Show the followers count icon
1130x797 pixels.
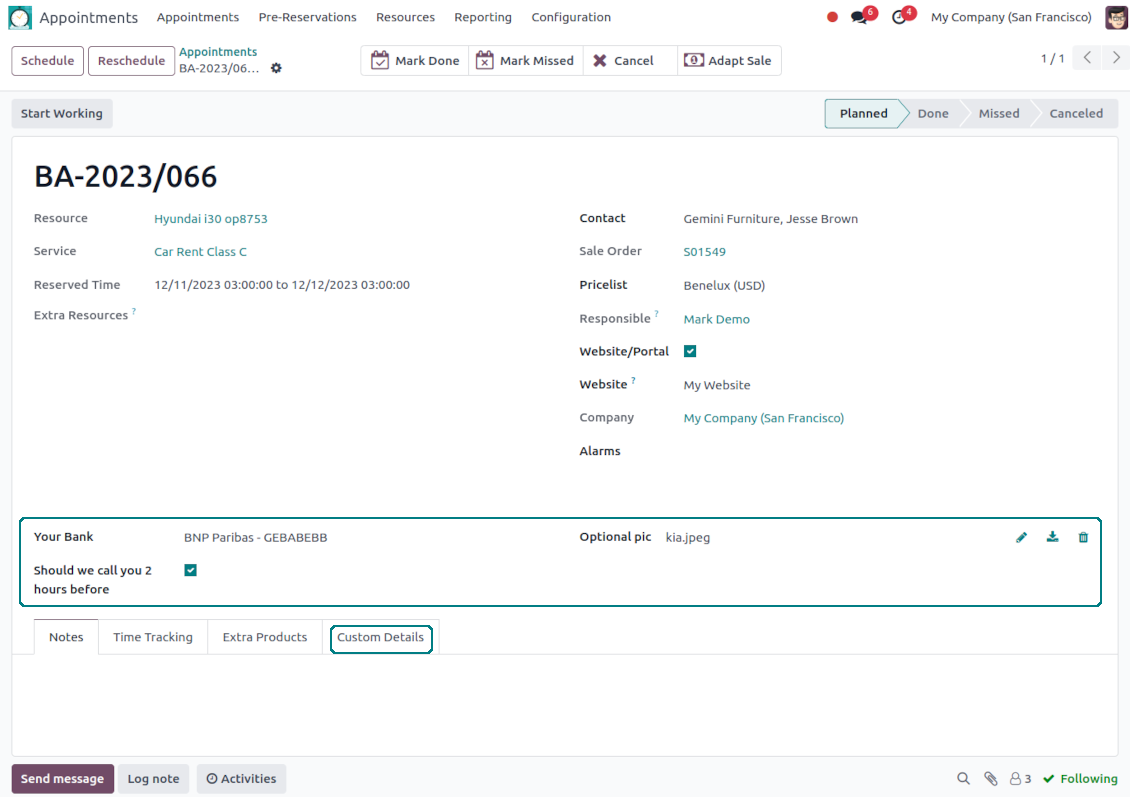[1020, 779]
